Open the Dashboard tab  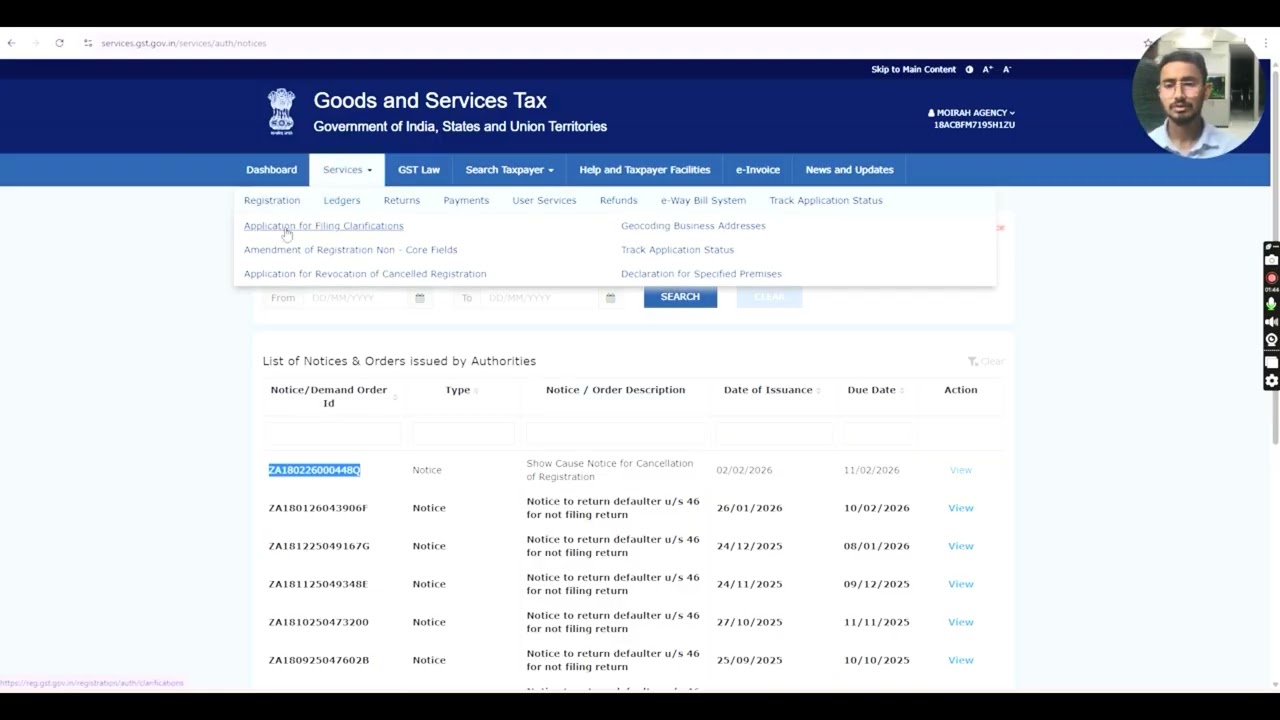click(x=272, y=170)
